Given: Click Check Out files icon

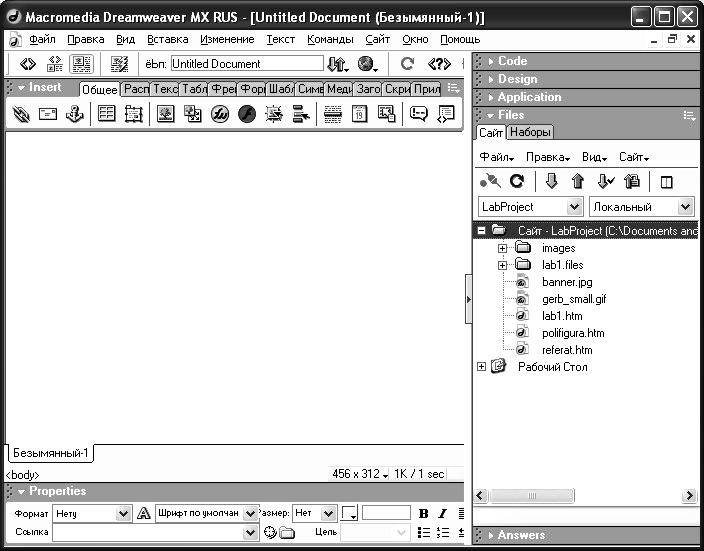Looking at the screenshot, I should pos(605,181).
